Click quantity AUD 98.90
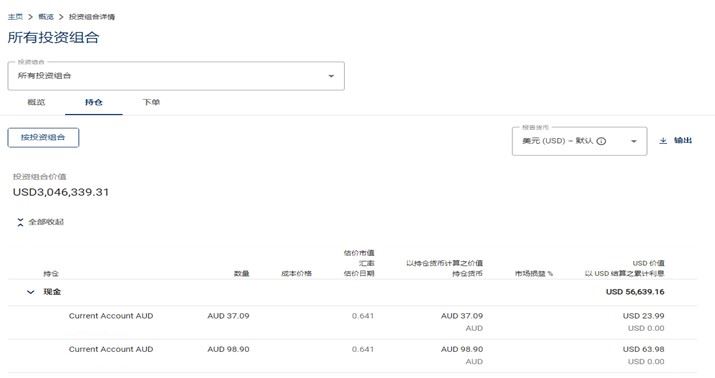Viewport: 715px width, 378px height. pos(228,349)
